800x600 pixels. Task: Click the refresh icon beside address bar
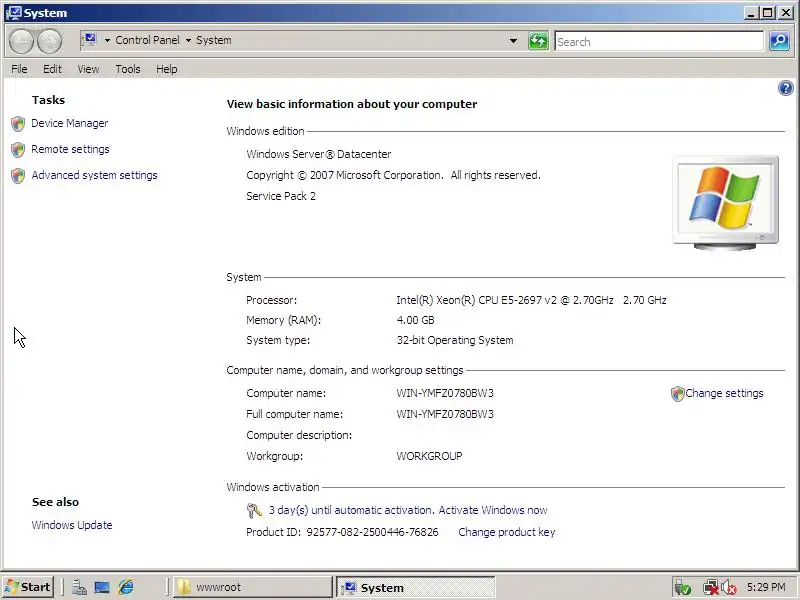click(538, 40)
